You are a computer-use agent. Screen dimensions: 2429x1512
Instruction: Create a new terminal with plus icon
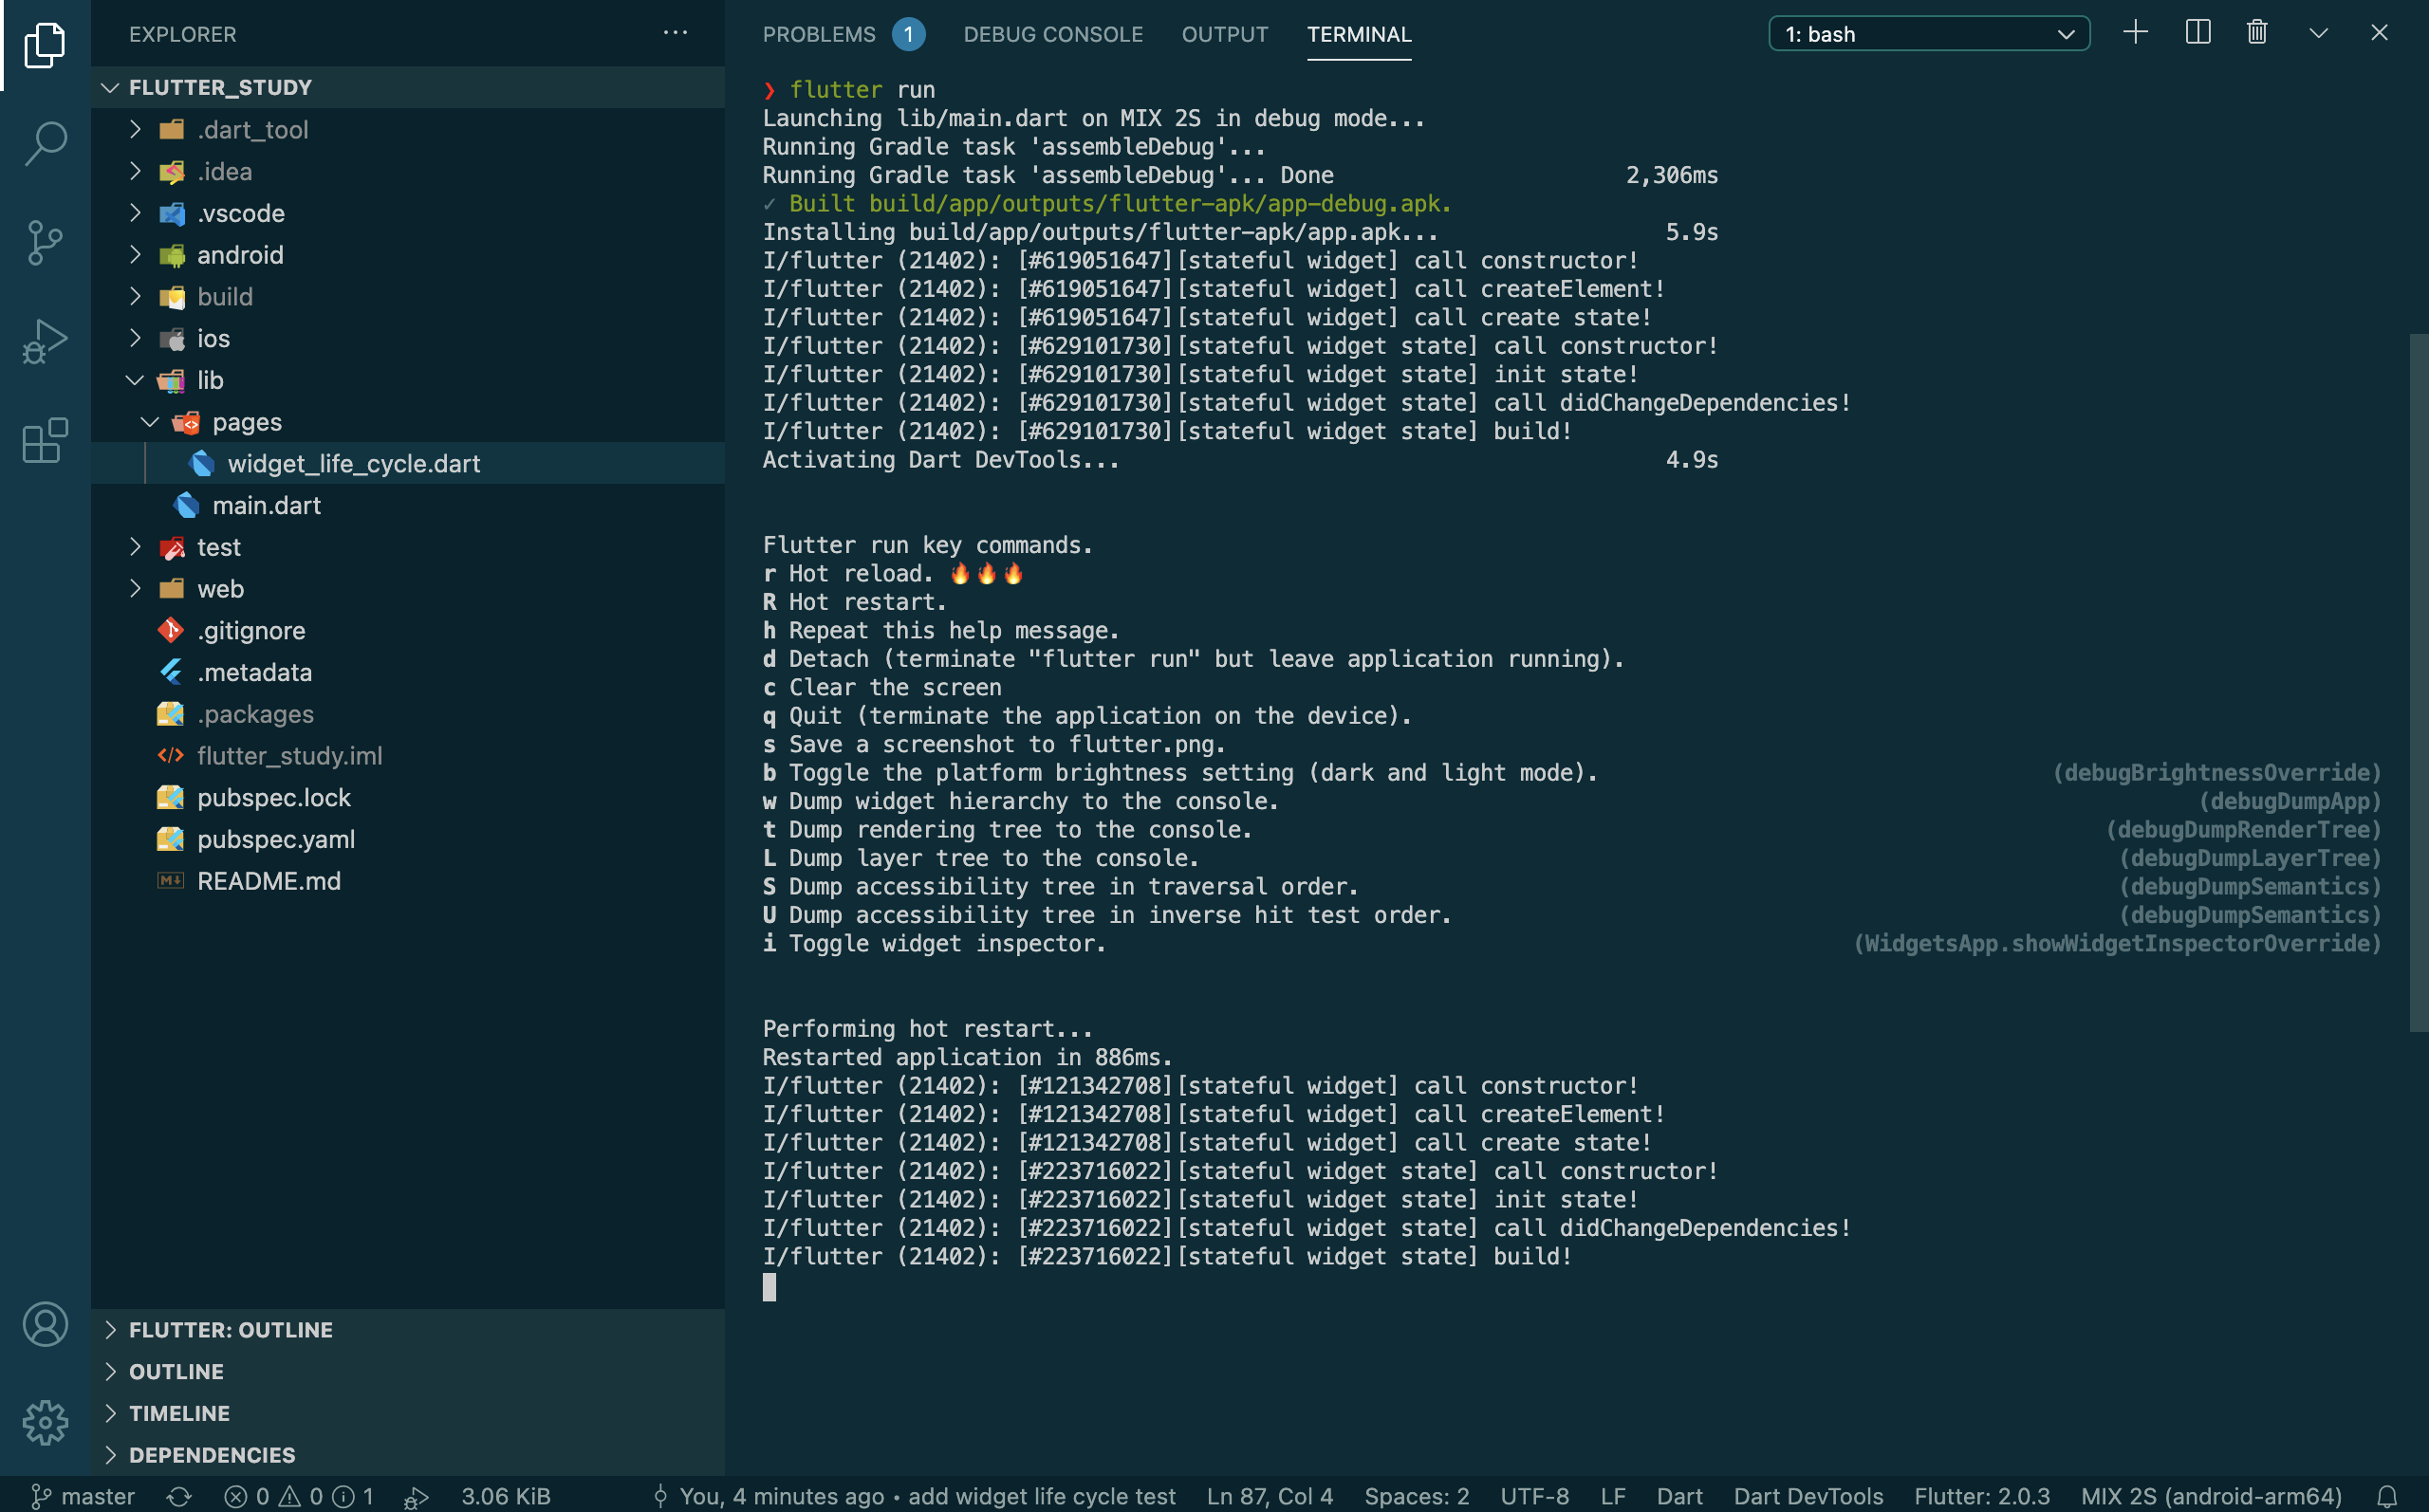click(x=2135, y=33)
